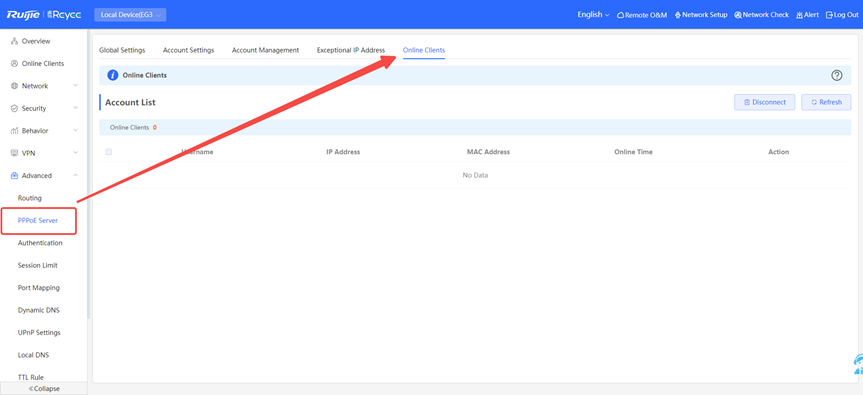This screenshot has height=395, width=863.
Task: Click the Network Setup link
Action: (x=705, y=15)
